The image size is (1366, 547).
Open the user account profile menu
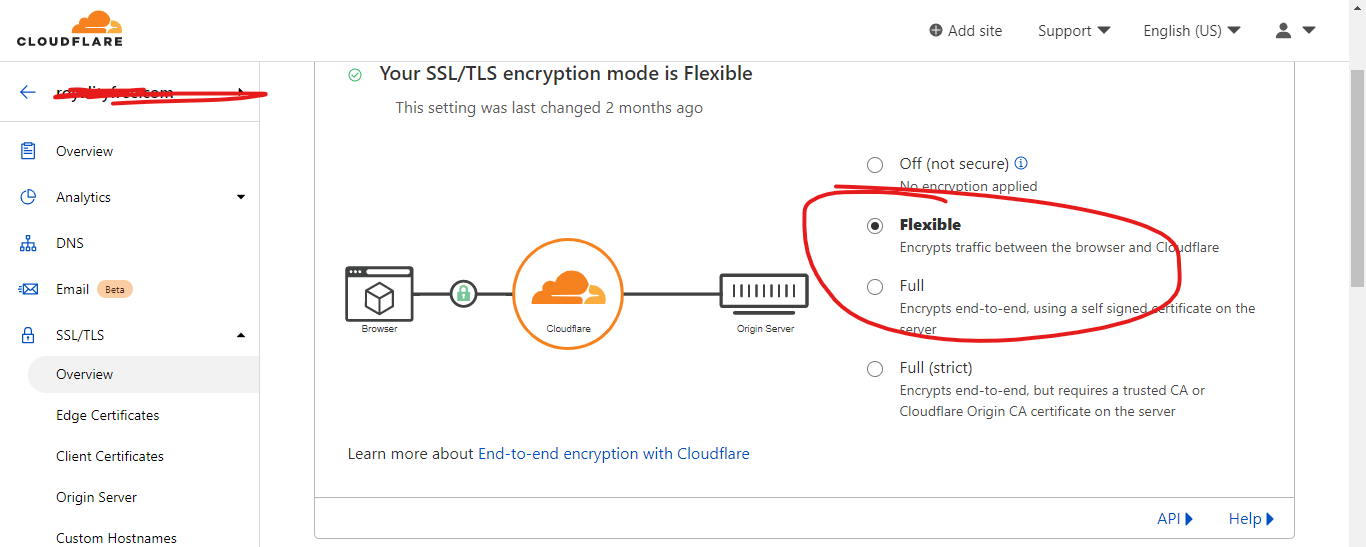coord(1294,31)
